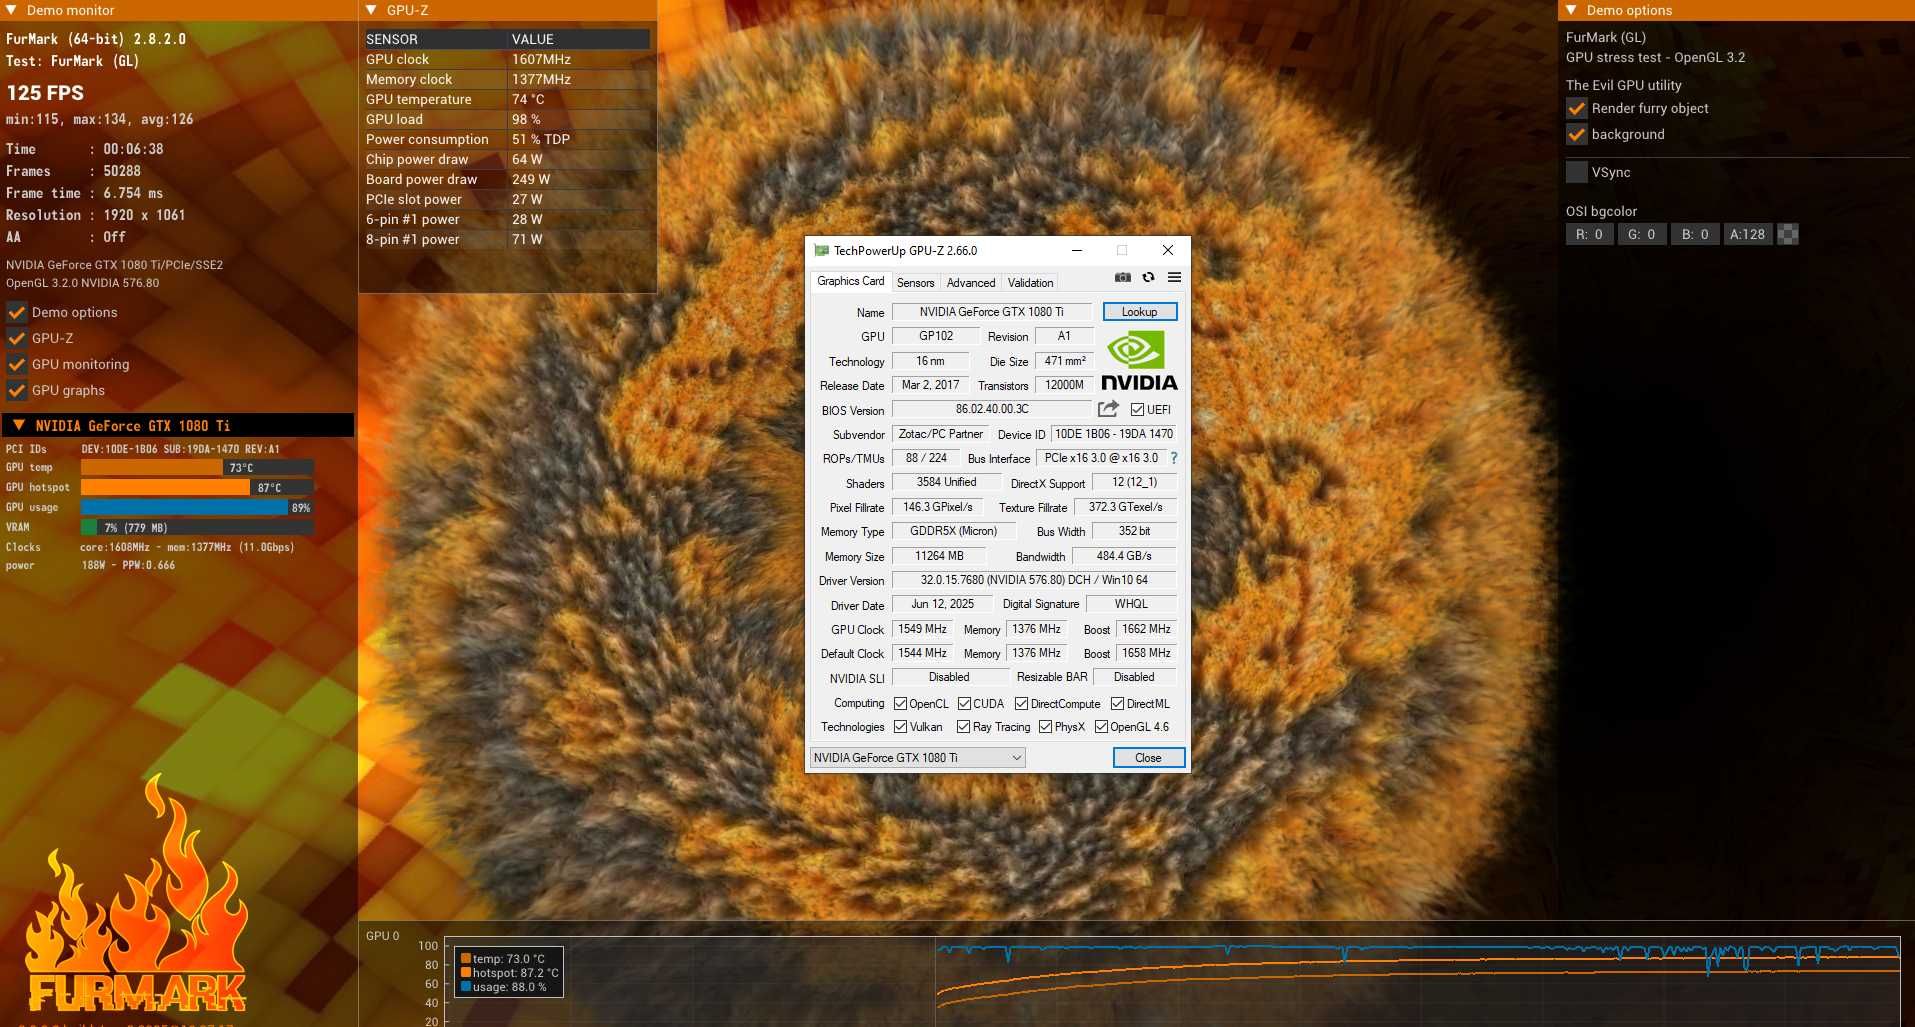Click the Boost 1662 MHz field
Viewport: 1915px width, 1027px height.
pyautogui.click(x=1146, y=629)
